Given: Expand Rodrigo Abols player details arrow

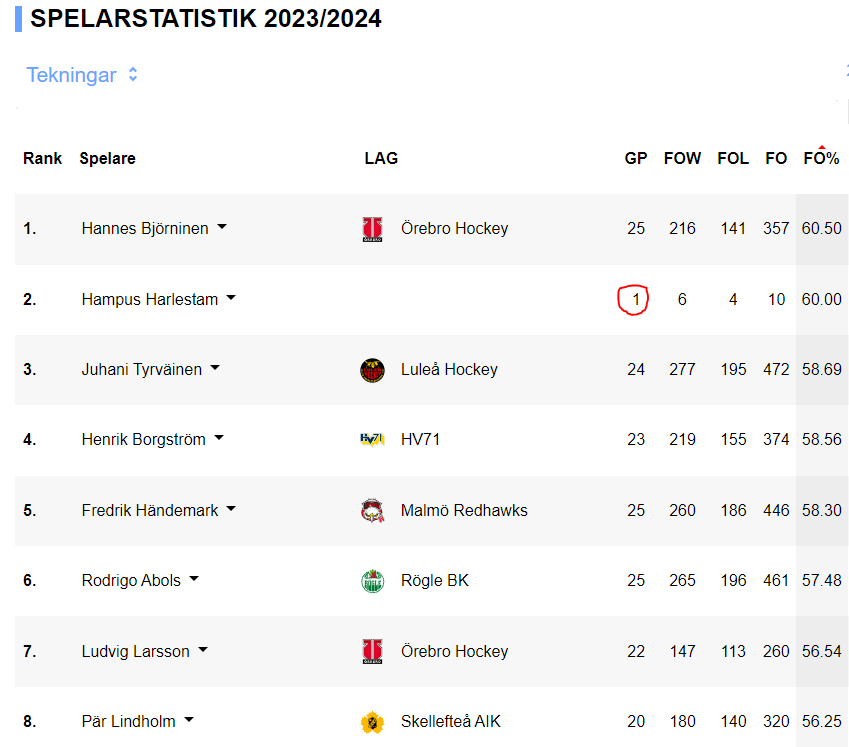Looking at the screenshot, I should 194,579.
